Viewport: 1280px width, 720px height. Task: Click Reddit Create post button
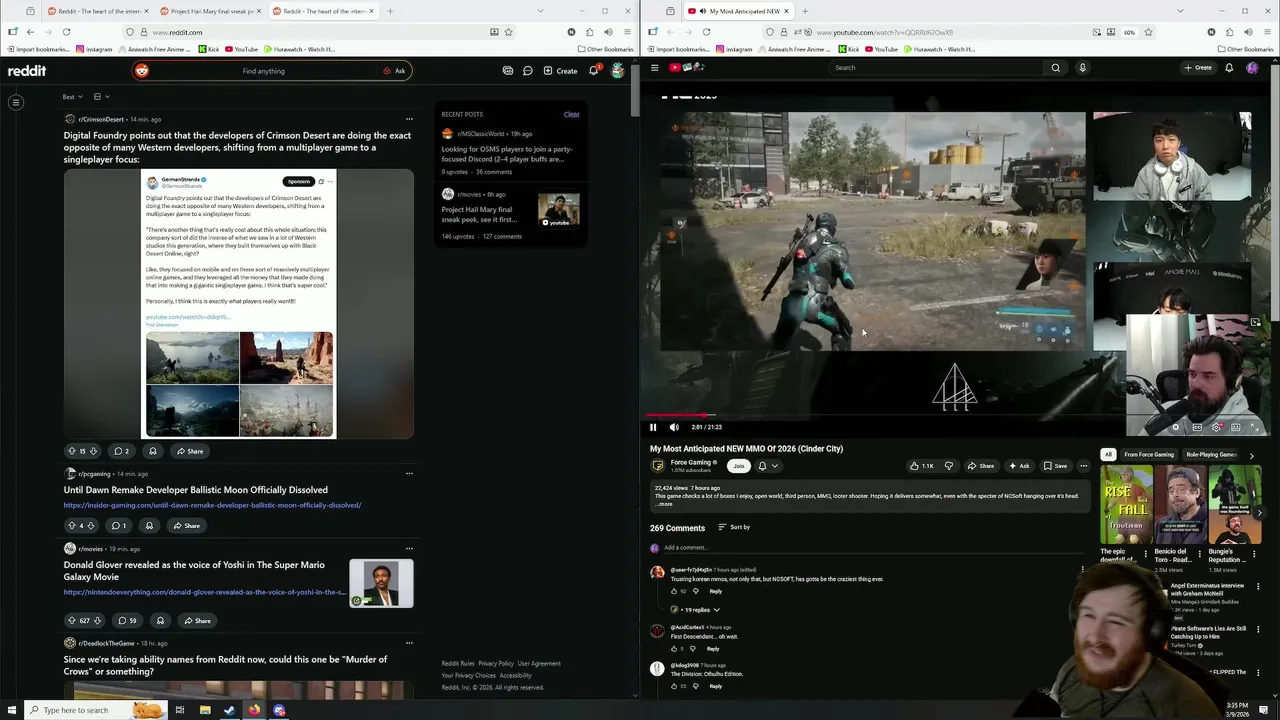560,71
